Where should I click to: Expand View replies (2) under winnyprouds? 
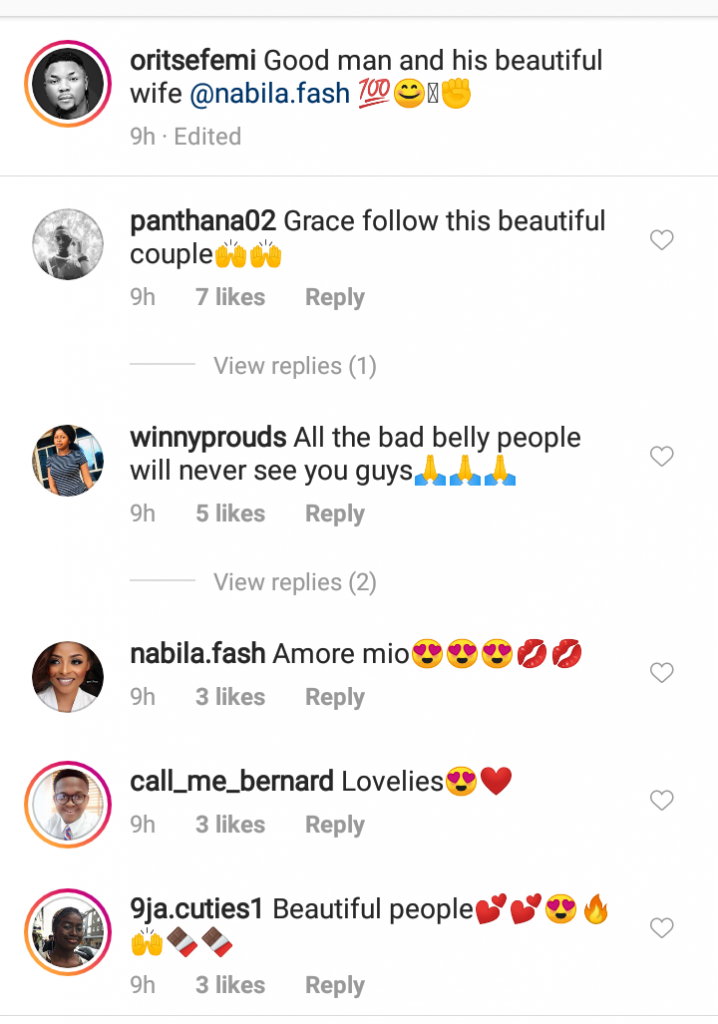click(294, 582)
